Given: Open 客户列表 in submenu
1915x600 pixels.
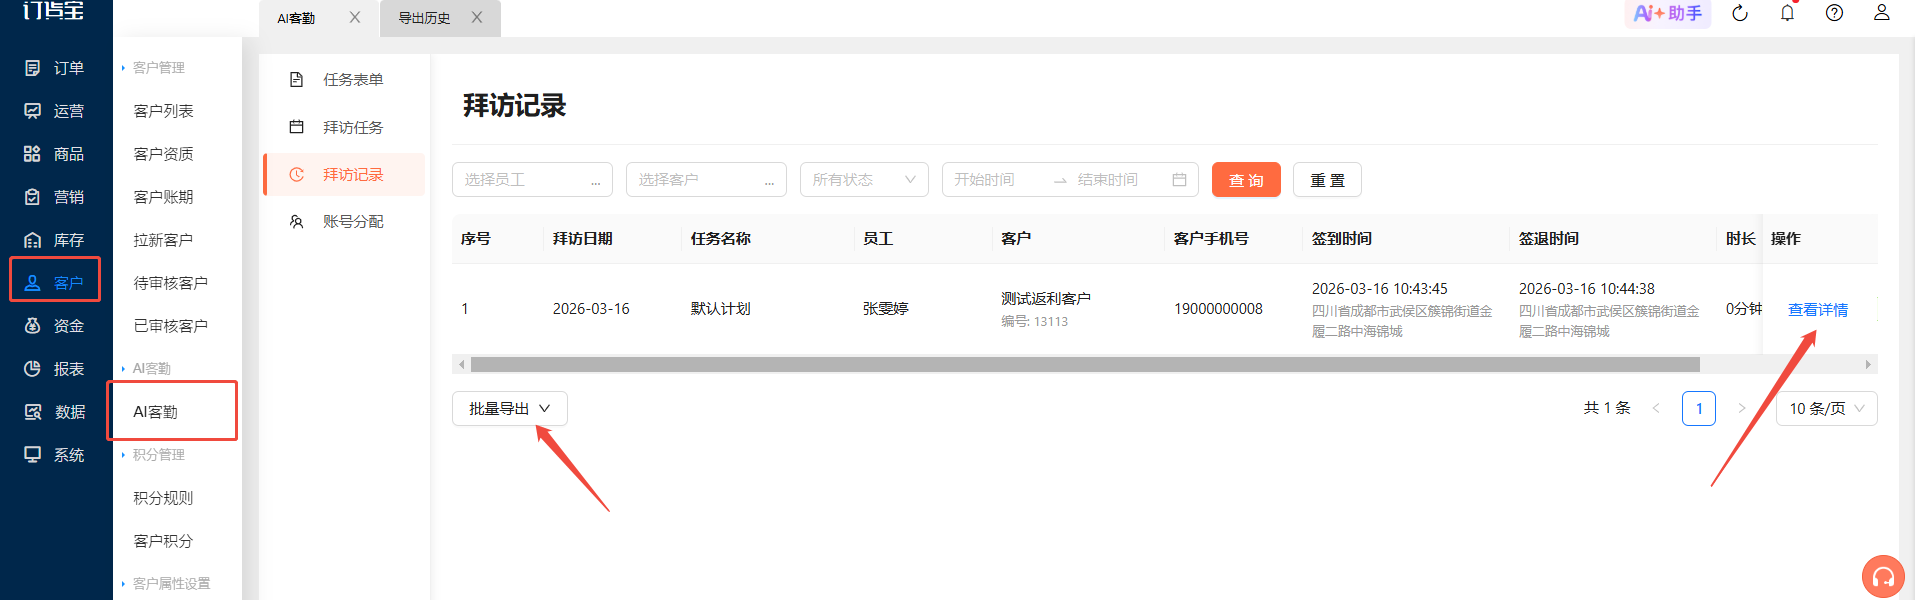Looking at the screenshot, I should (x=164, y=111).
